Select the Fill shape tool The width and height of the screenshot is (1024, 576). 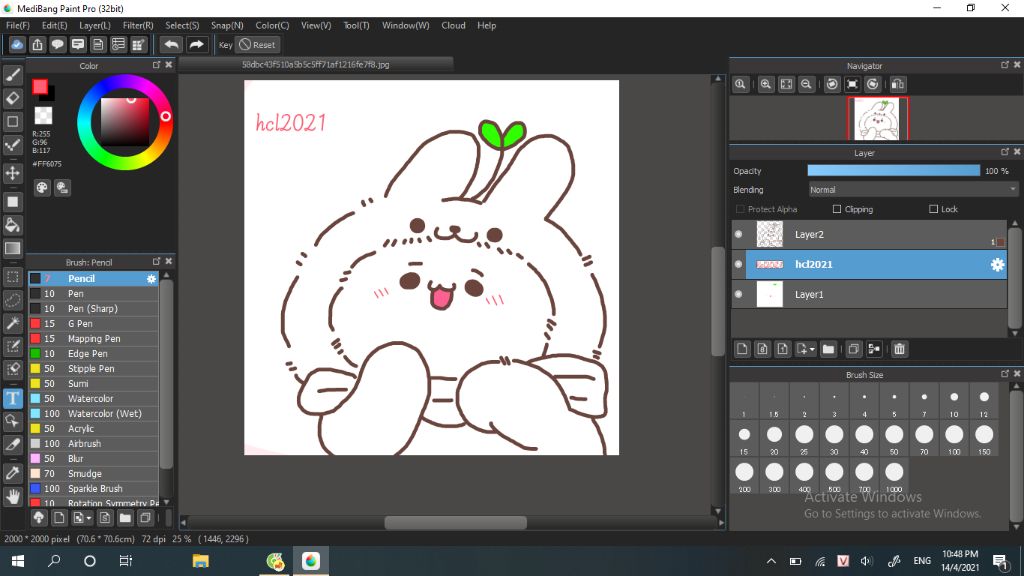pyautogui.click(x=12, y=202)
